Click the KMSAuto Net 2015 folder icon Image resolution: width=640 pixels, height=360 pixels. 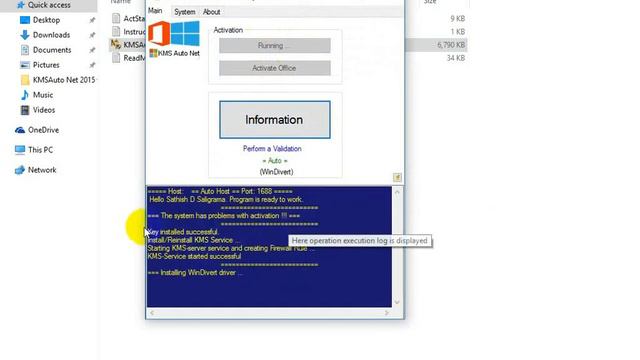(25, 80)
